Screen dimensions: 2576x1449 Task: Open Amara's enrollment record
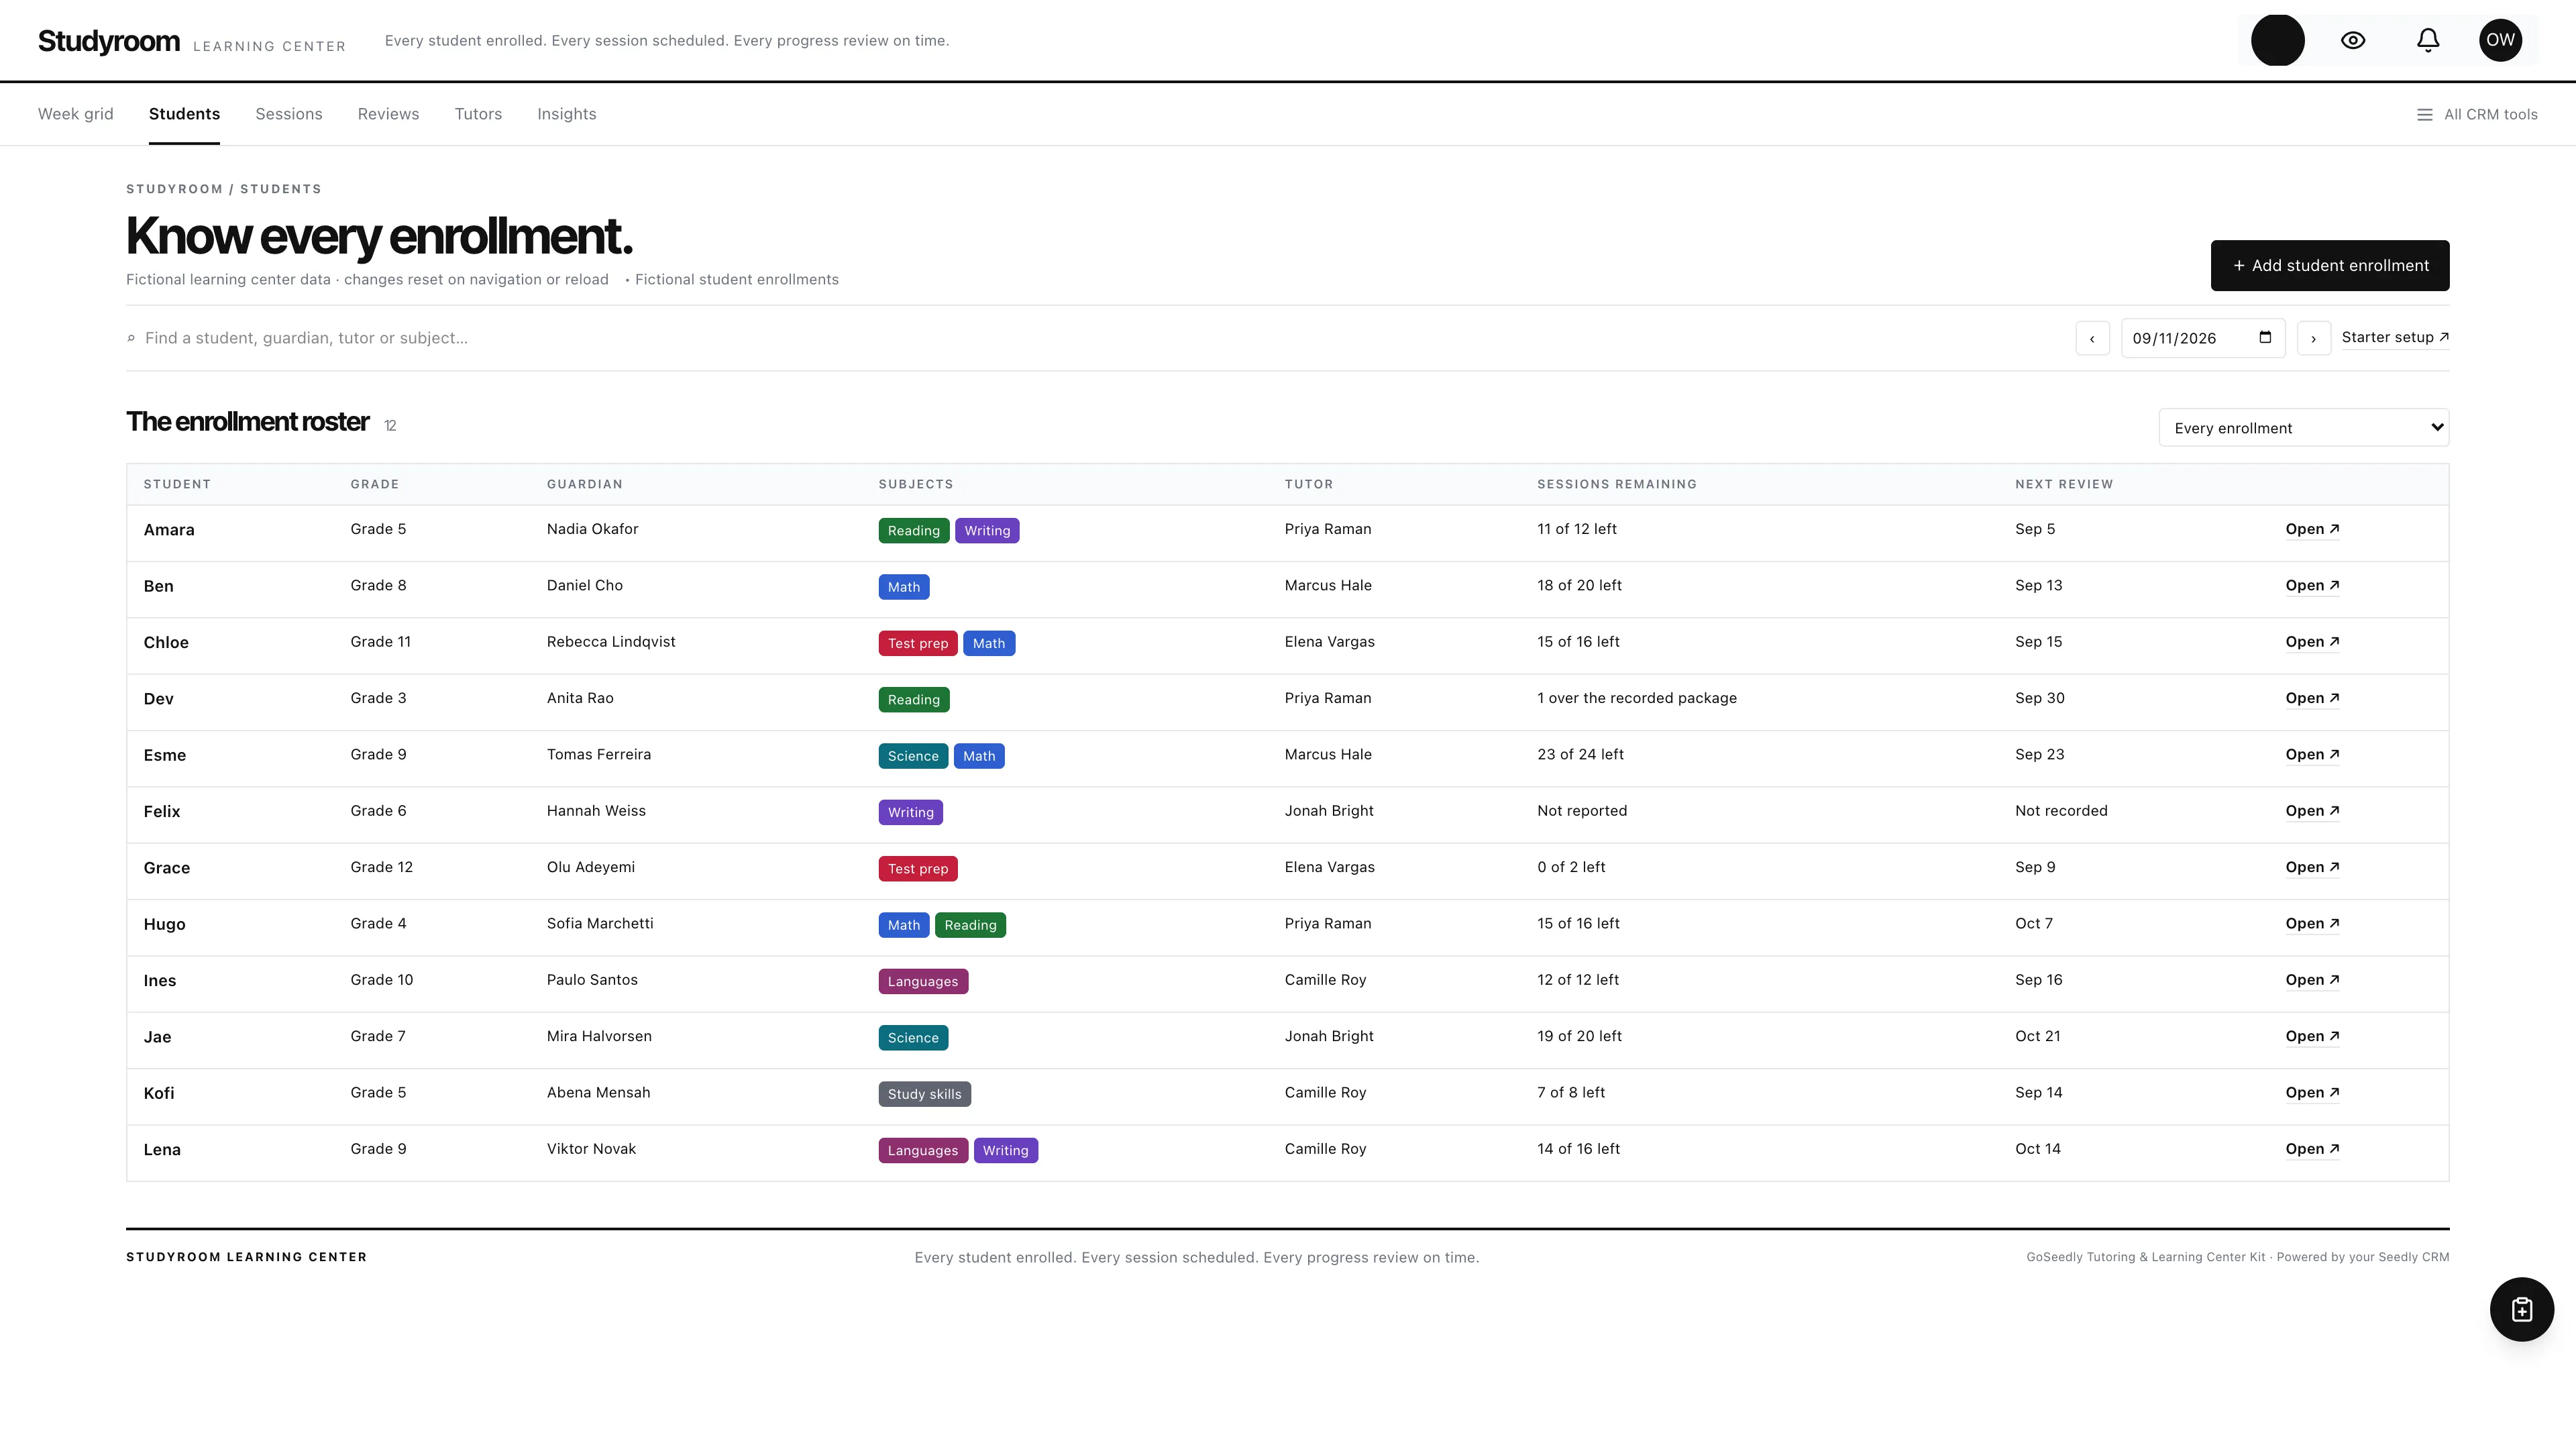(x=2312, y=529)
